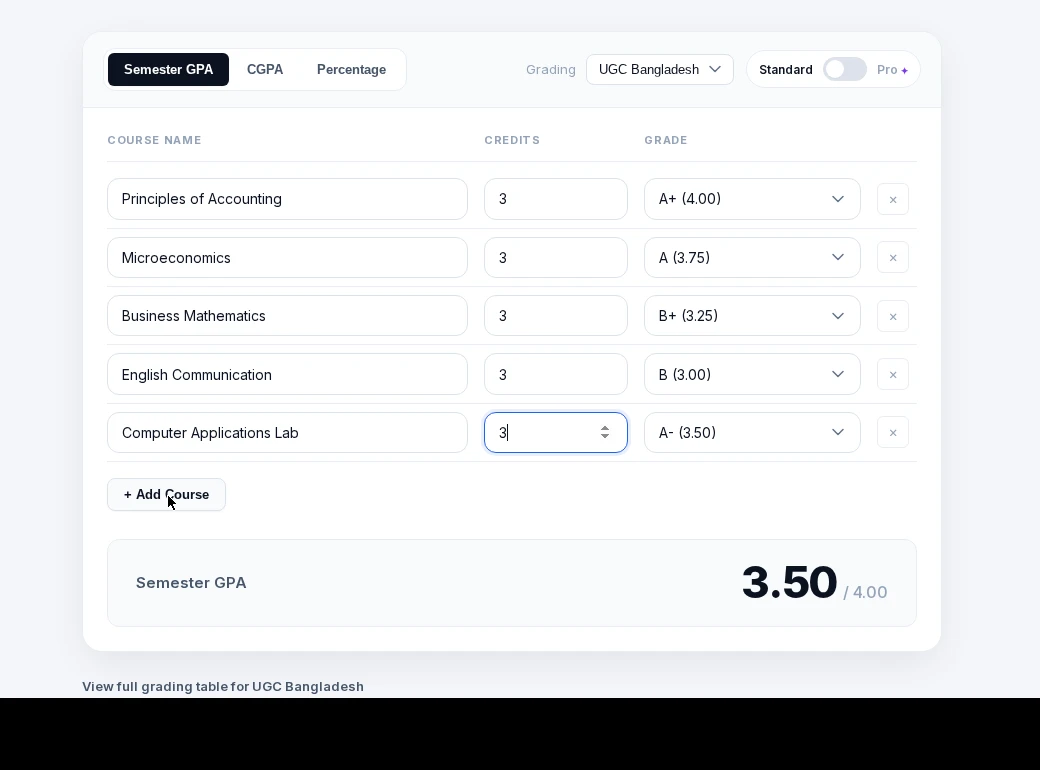Switch to the CGPA tab

tap(265, 70)
